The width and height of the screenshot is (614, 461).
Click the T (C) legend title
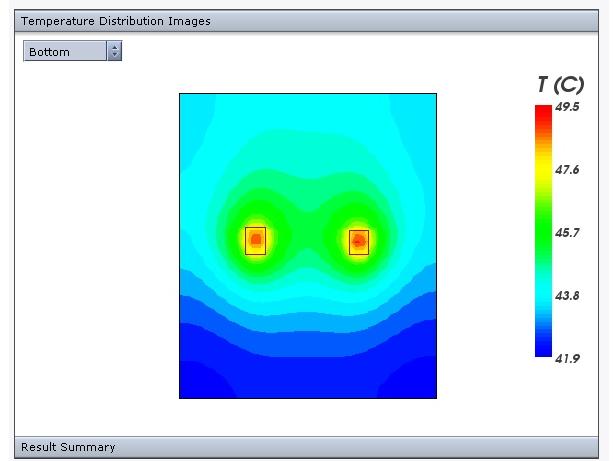560,85
